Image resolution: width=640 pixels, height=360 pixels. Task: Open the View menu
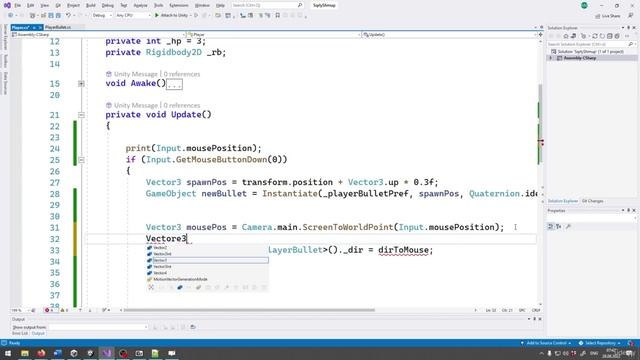(x=44, y=5)
